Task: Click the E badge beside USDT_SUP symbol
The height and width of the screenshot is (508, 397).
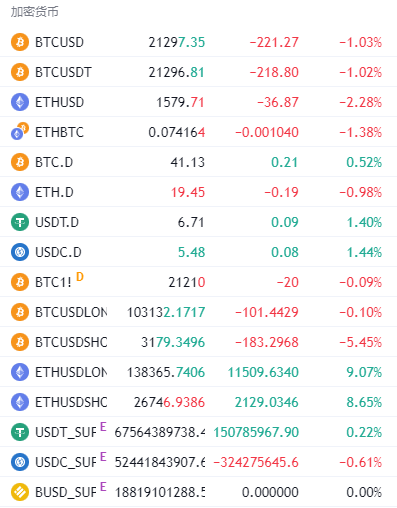Action: [103, 426]
